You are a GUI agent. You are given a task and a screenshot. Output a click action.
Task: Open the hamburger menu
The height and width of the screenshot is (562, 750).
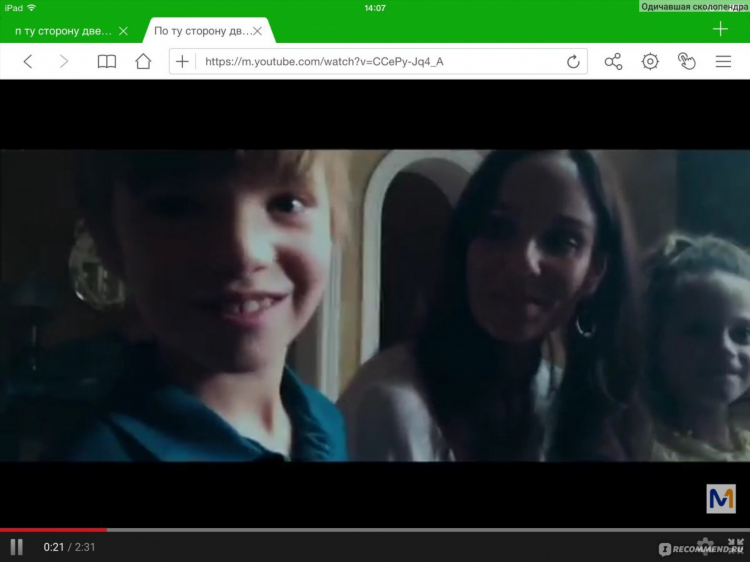(723, 62)
